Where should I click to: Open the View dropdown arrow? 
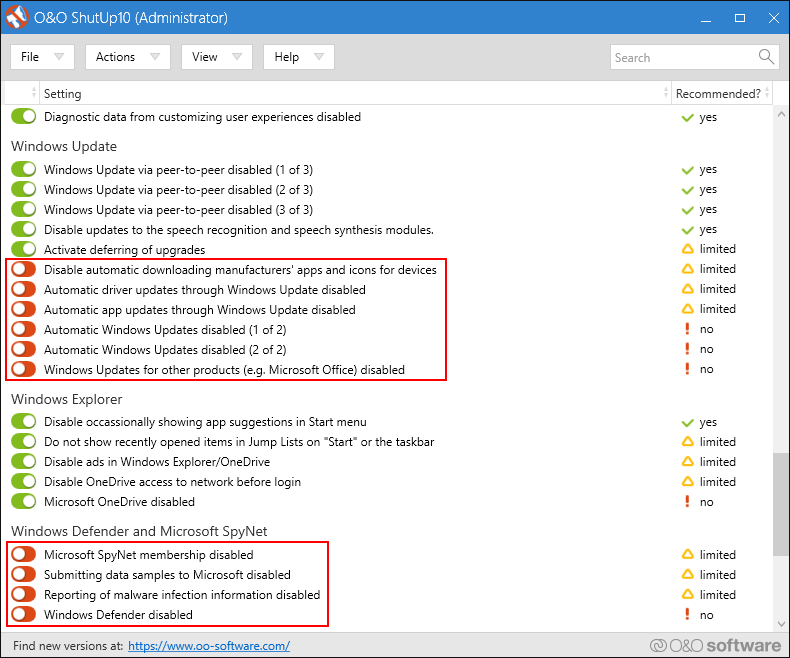pos(237,56)
